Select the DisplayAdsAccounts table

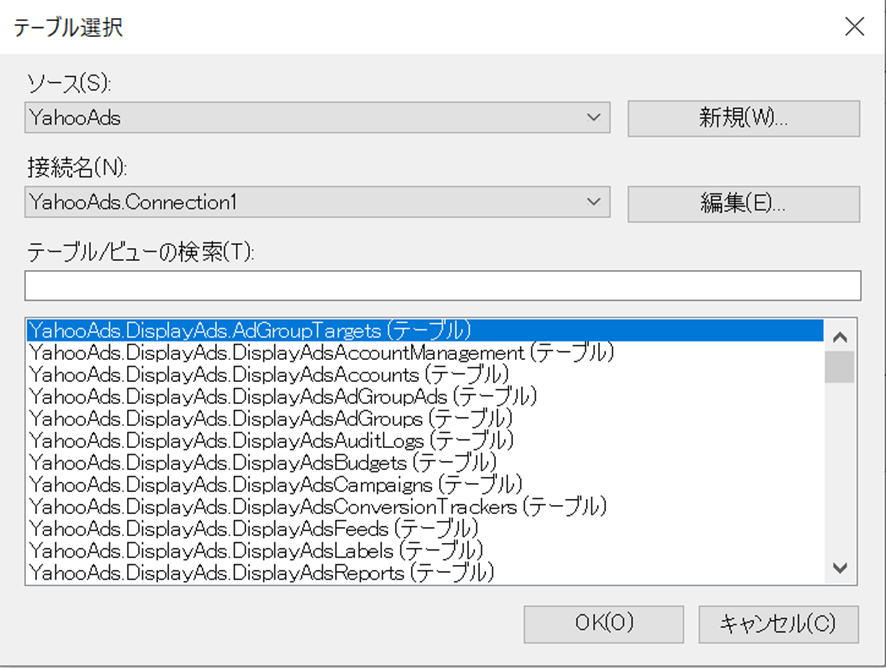pyautogui.click(x=269, y=374)
